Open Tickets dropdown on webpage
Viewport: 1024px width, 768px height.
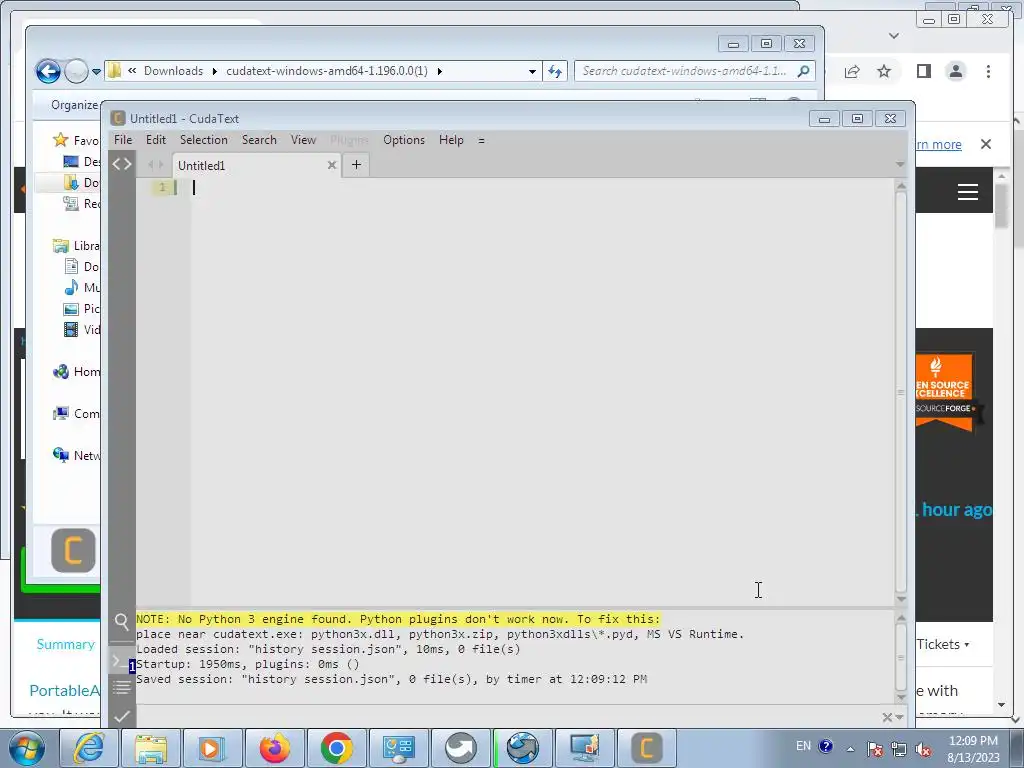click(943, 644)
